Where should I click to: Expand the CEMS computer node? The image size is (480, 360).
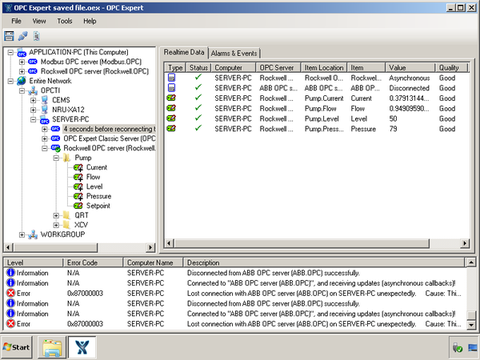pos(33,100)
